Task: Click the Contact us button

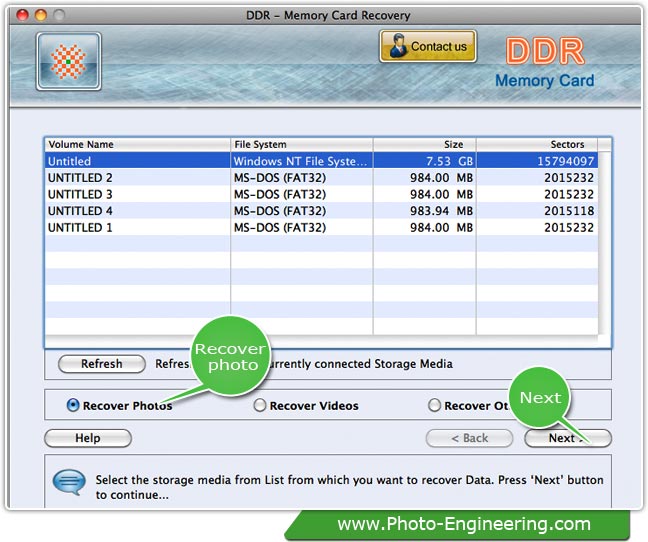Action: pos(428,46)
